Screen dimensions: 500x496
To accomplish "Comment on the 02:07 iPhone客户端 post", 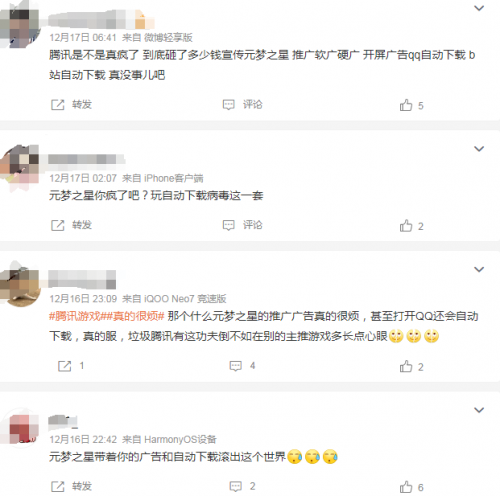I will click(242, 225).
